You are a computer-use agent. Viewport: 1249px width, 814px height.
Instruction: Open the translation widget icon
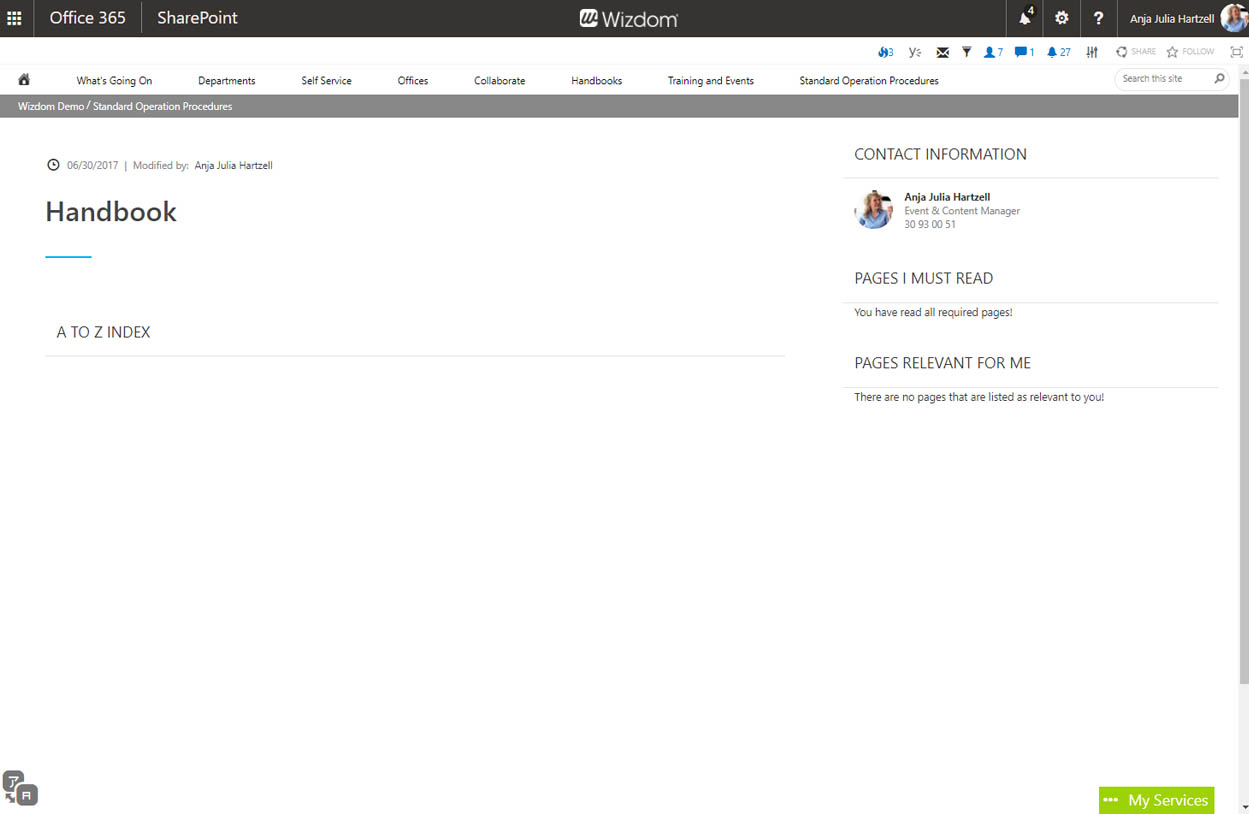click(20, 787)
